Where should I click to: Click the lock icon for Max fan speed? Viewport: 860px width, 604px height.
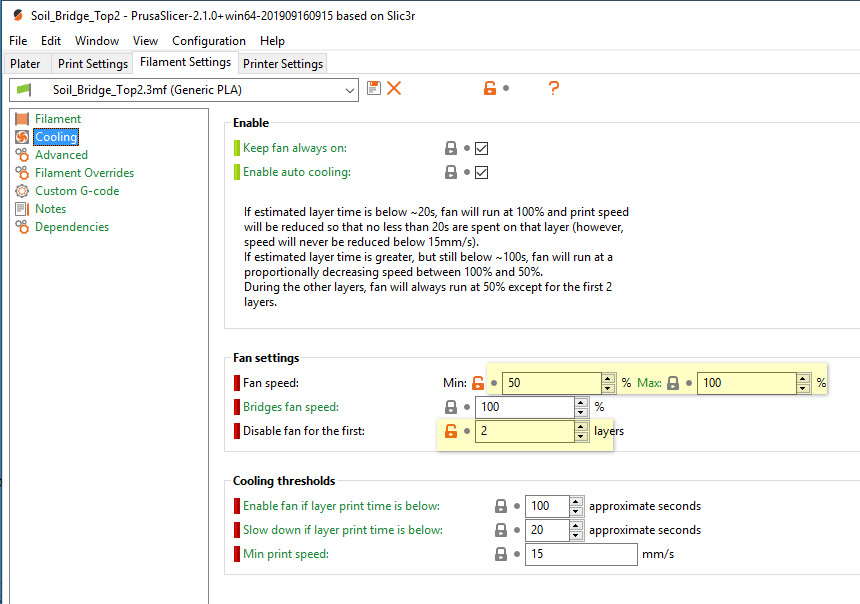click(x=673, y=383)
